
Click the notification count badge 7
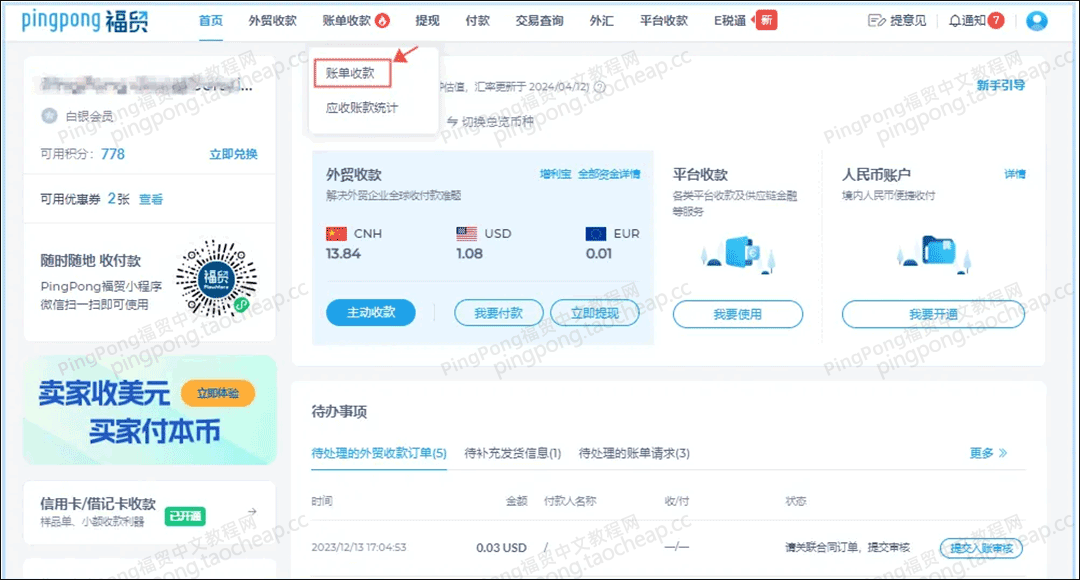tap(996, 20)
